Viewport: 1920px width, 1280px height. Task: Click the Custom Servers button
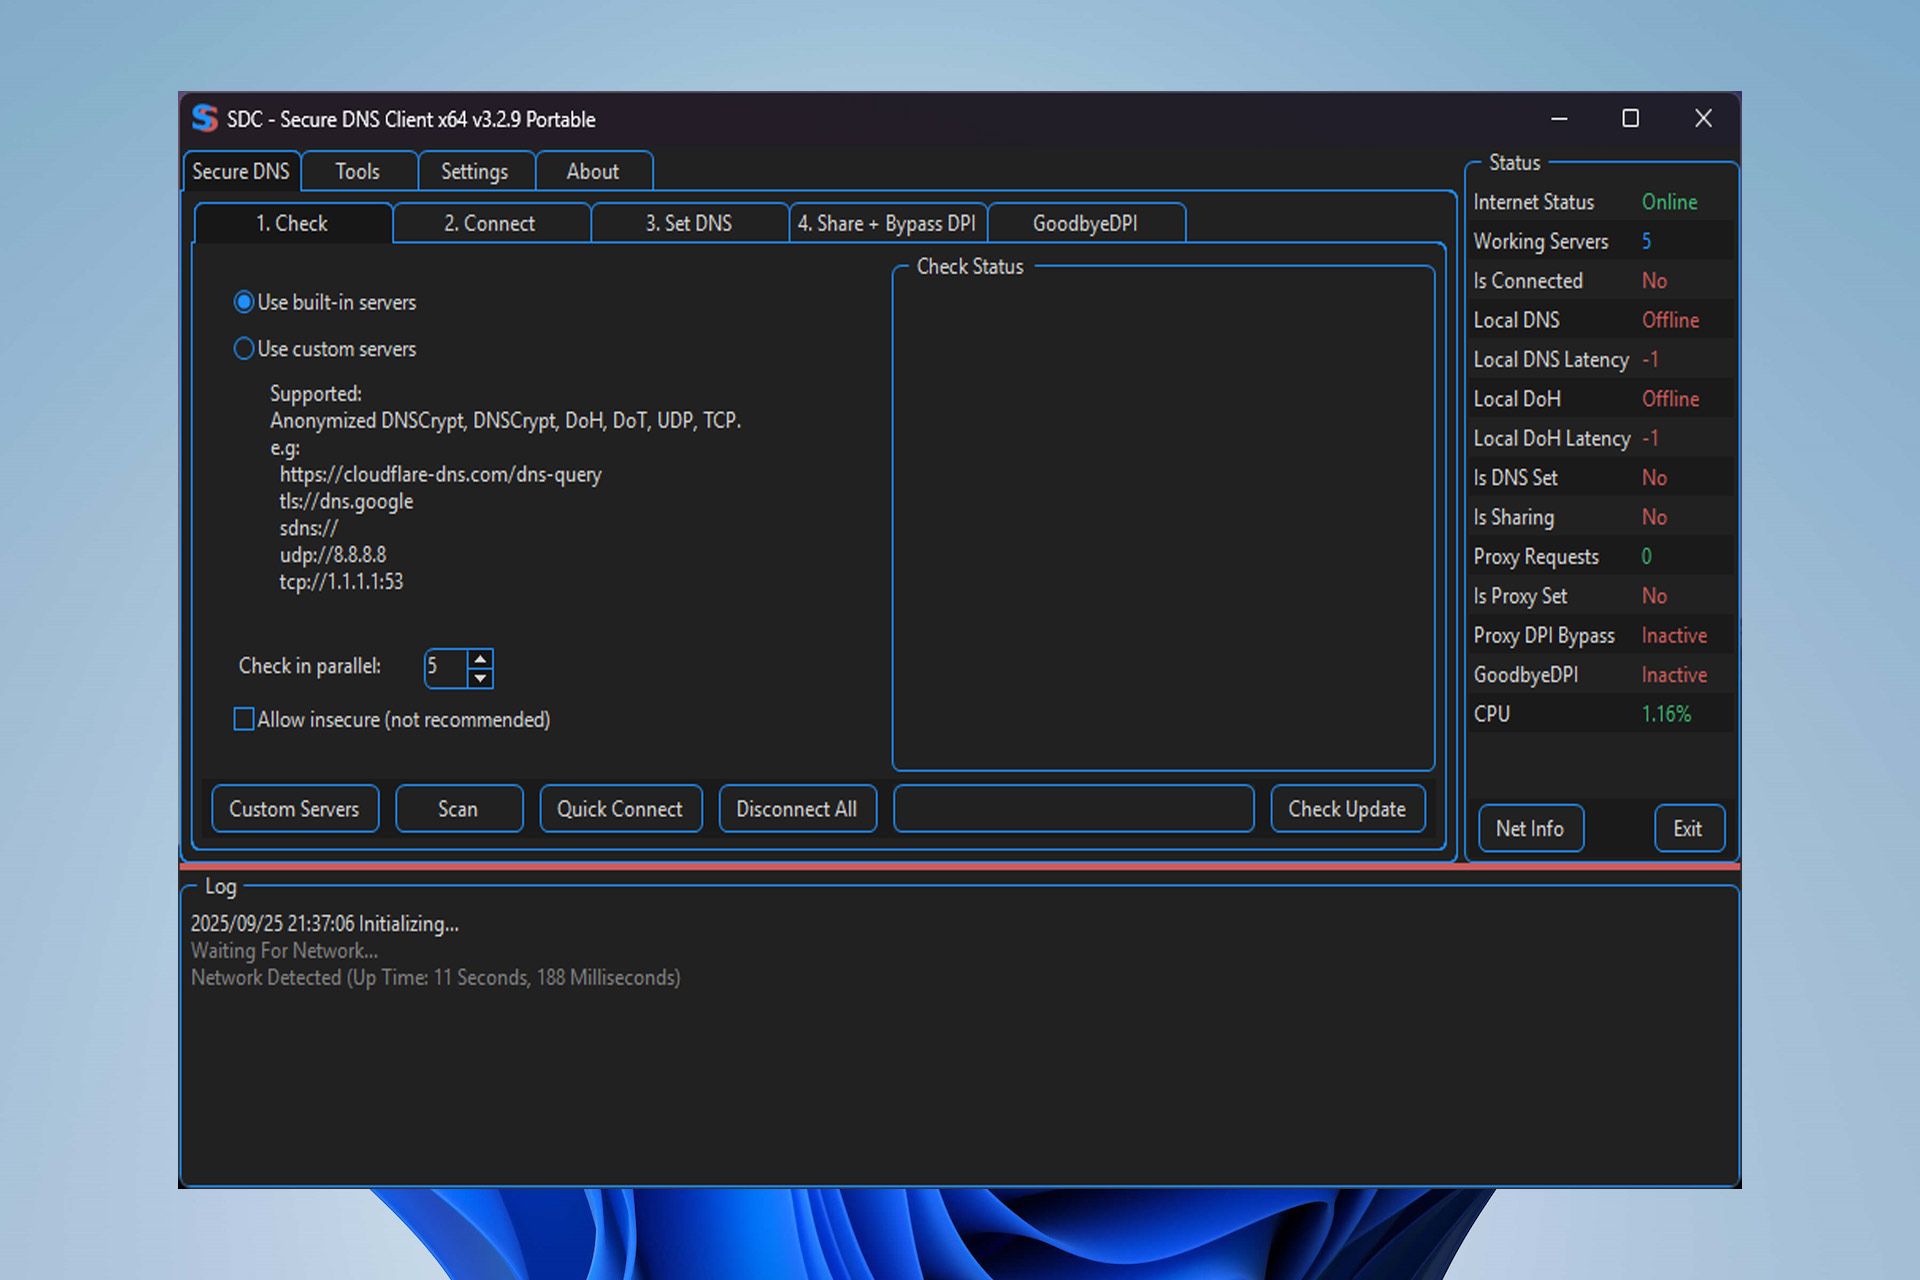pyautogui.click(x=294, y=809)
